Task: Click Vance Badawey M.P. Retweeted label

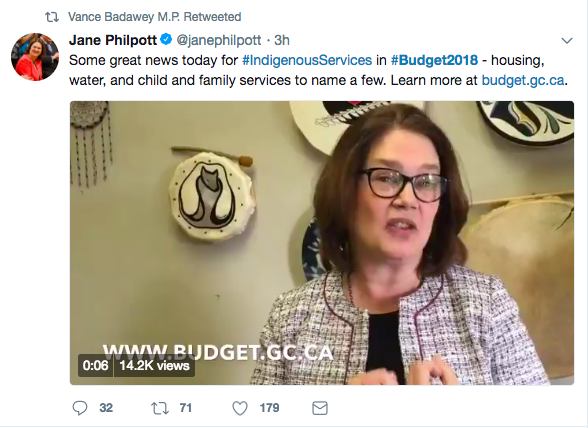Action: [154, 17]
